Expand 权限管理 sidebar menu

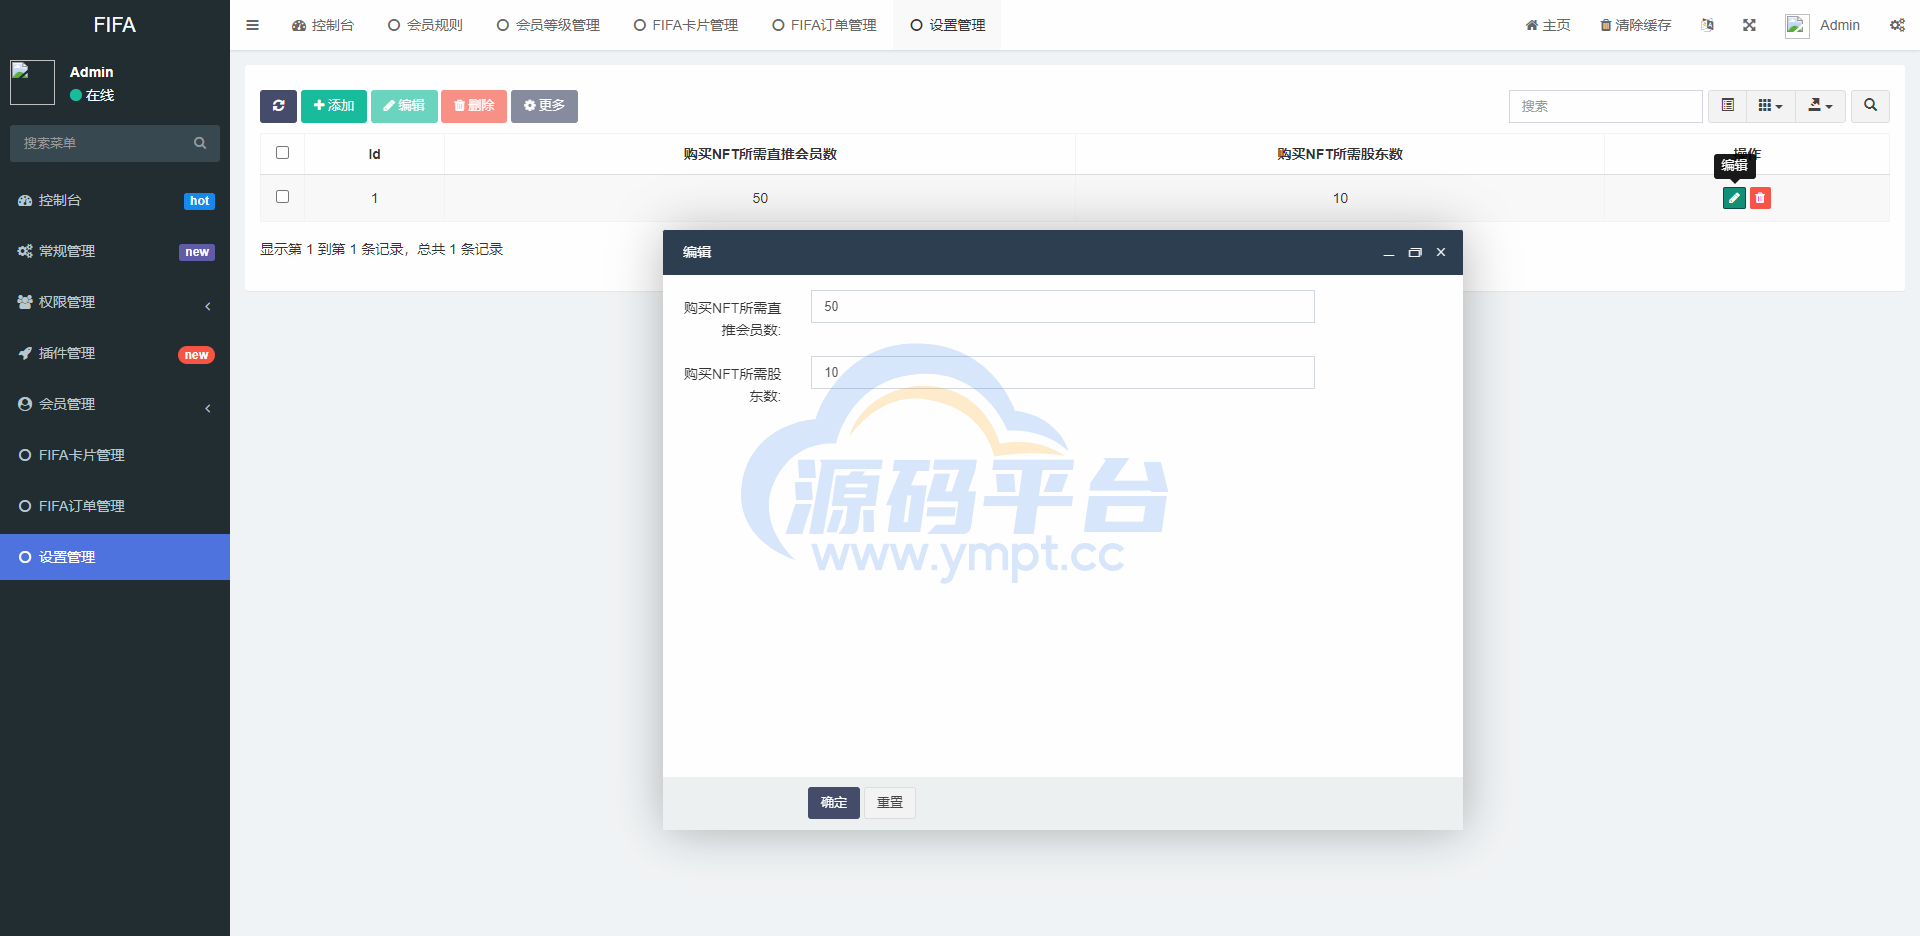click(115, 302)
